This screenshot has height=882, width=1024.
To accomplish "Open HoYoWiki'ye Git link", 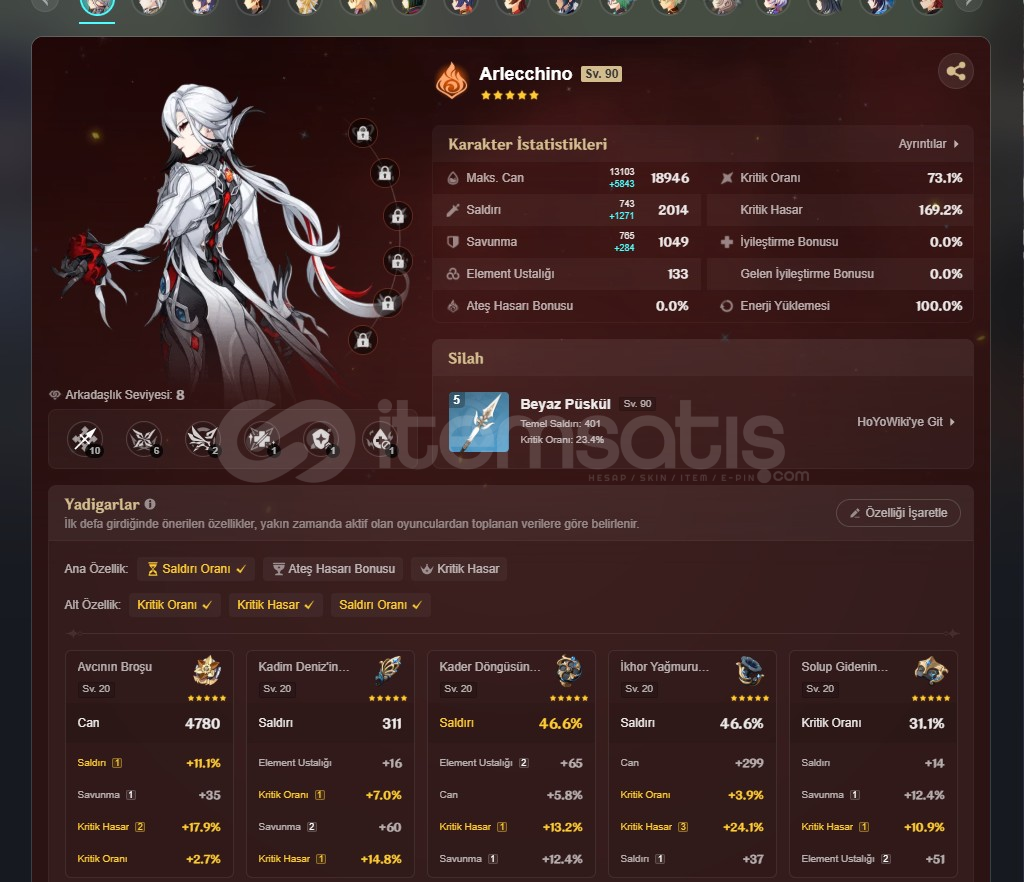I will coord(906,422).
